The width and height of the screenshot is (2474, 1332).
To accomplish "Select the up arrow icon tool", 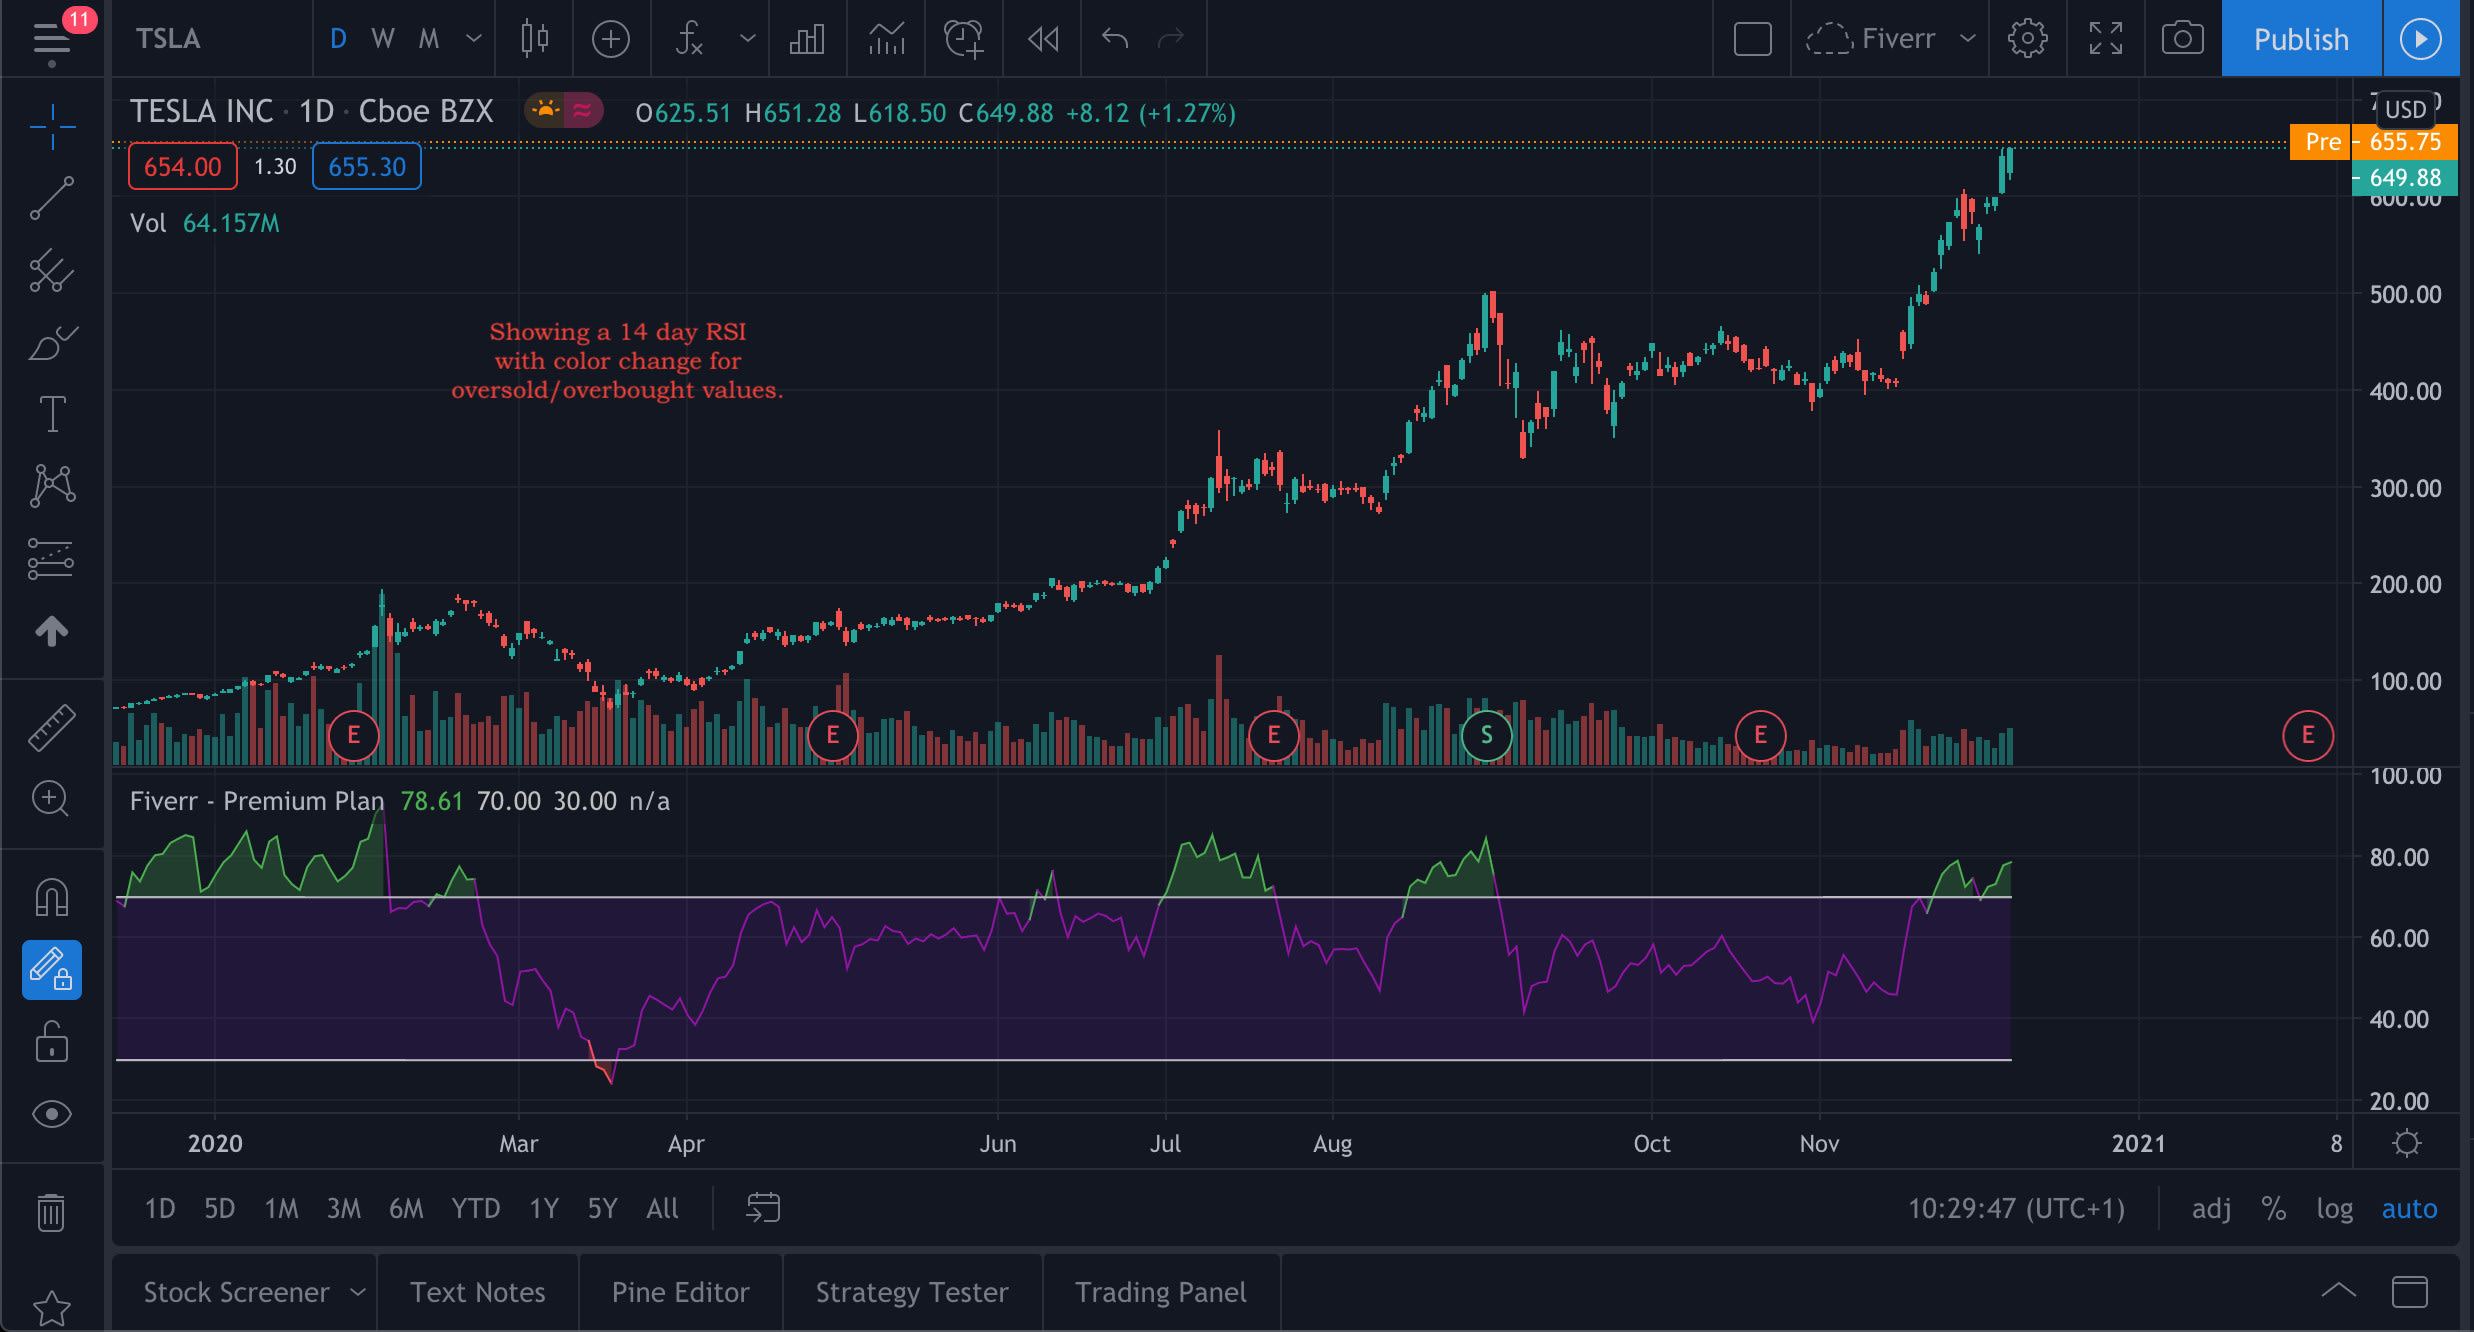I will 52,630.
